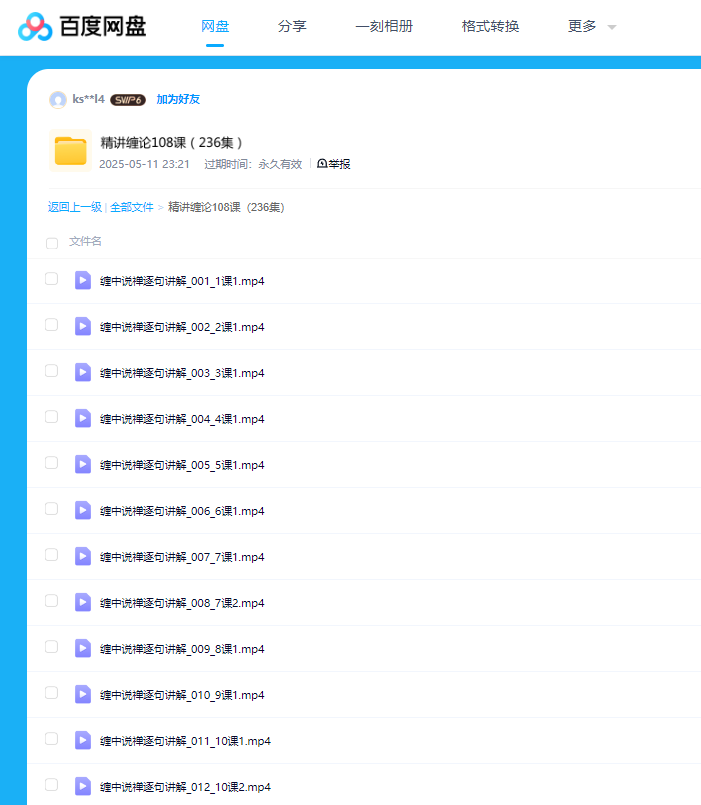The height and width of the screenshot is (805, 701).
Task: Open the 一刻相册 tab
Action: pos(384,27)
